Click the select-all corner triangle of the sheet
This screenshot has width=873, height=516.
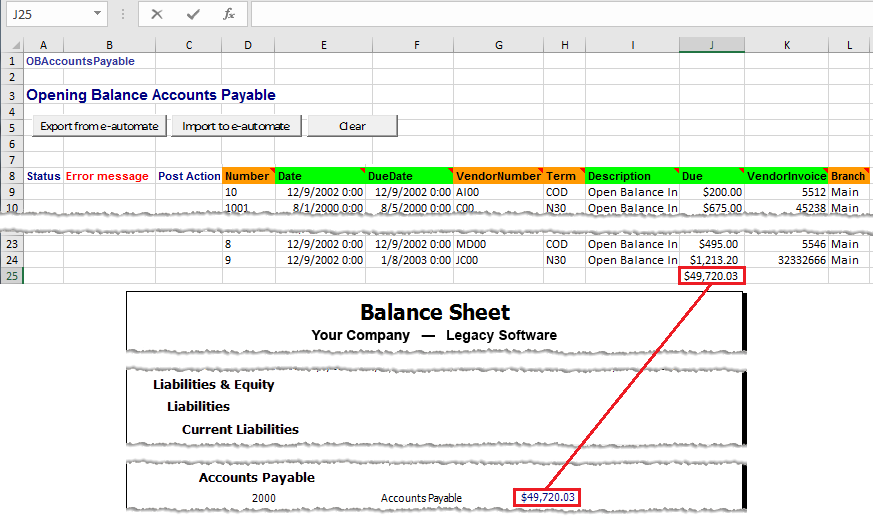12,45
